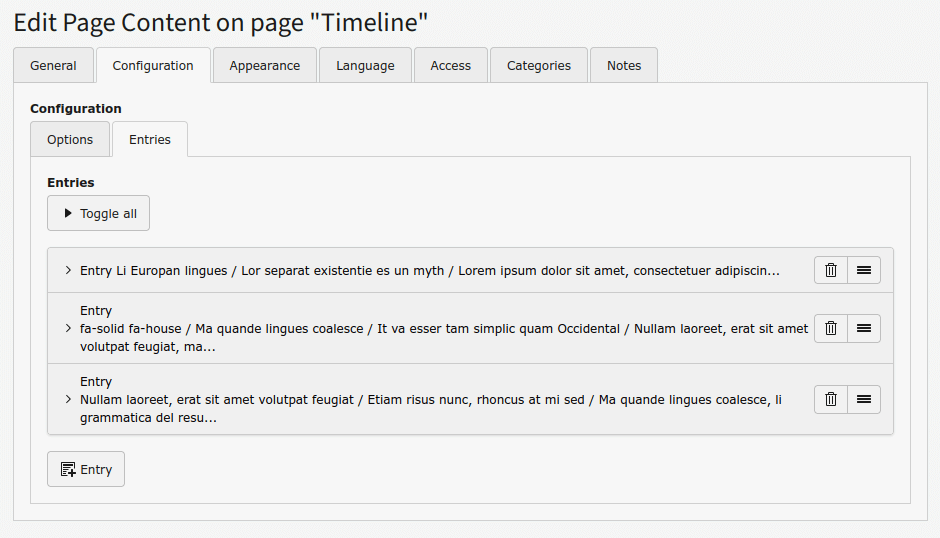Image resolution: width=940 pixels, height=538 pixels.
Task: Switch to the Options sub-tab
Action: 70,140
